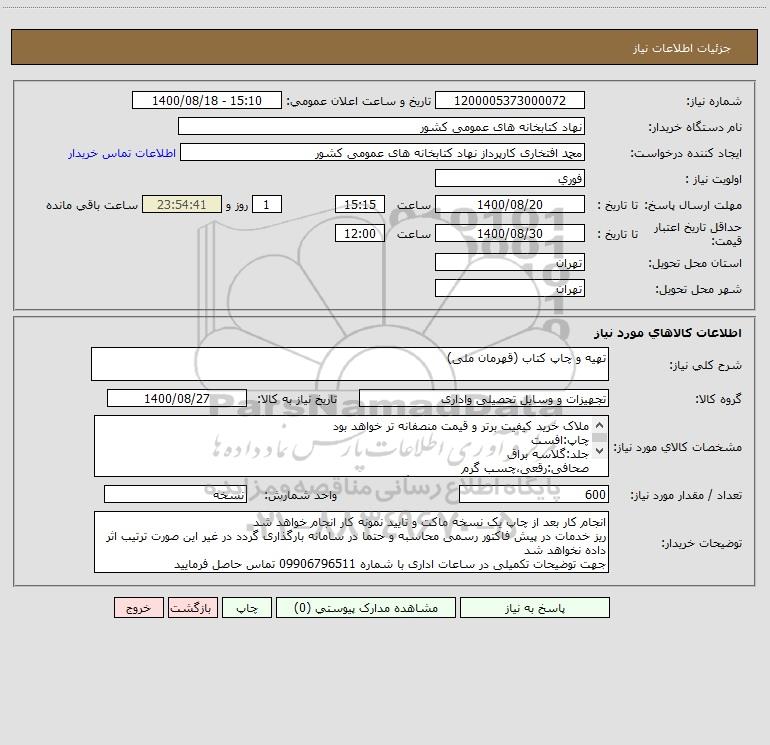Click unit of measure field نسخه

point(175,495)
